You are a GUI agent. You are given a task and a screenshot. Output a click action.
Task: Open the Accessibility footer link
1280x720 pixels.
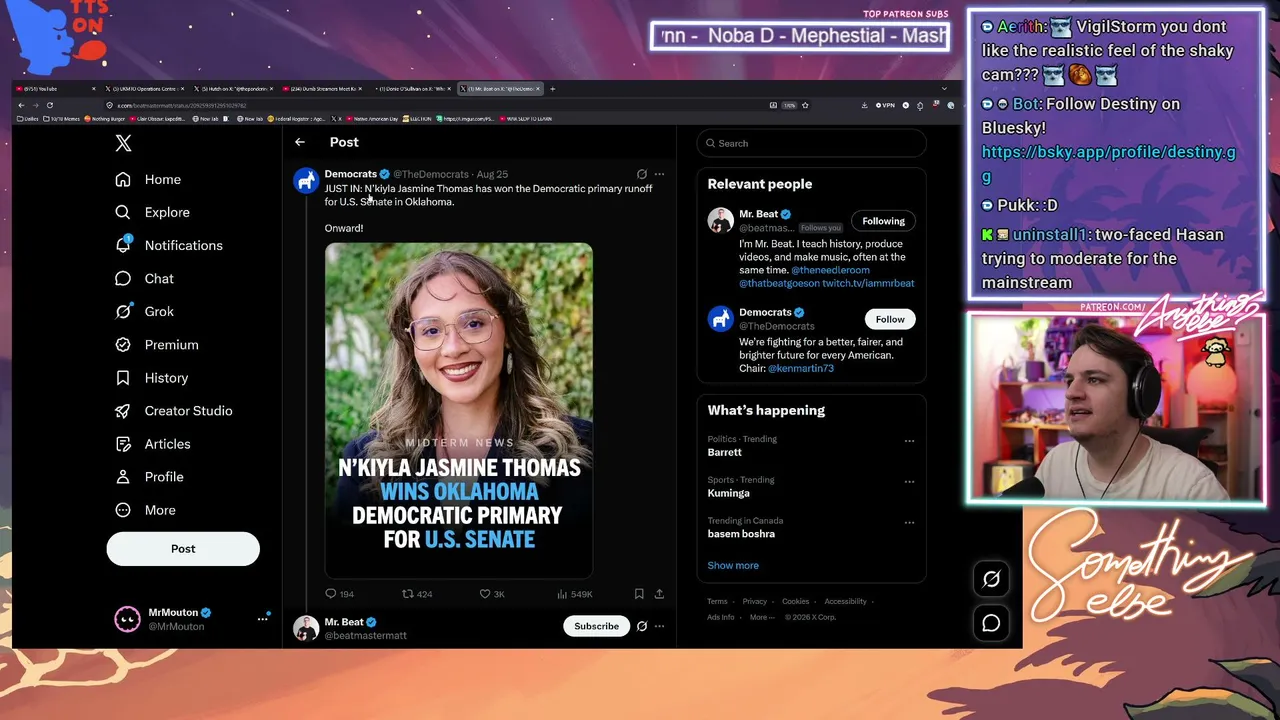pos(845,601)
